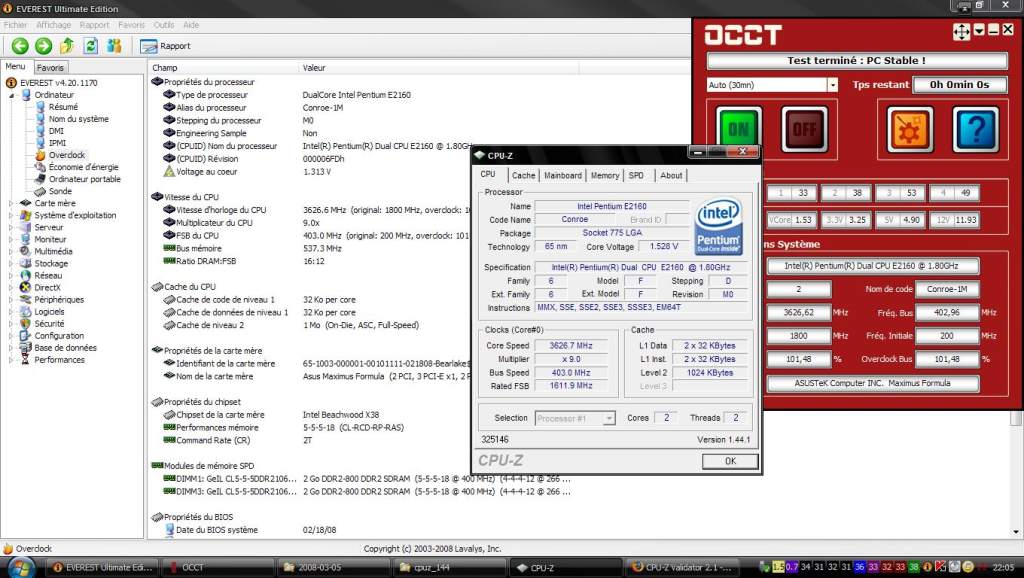This screenshot has height=578, width=1024.
Task: Click the DirectX icon in the tree
Action: click(x=25, y=287)
